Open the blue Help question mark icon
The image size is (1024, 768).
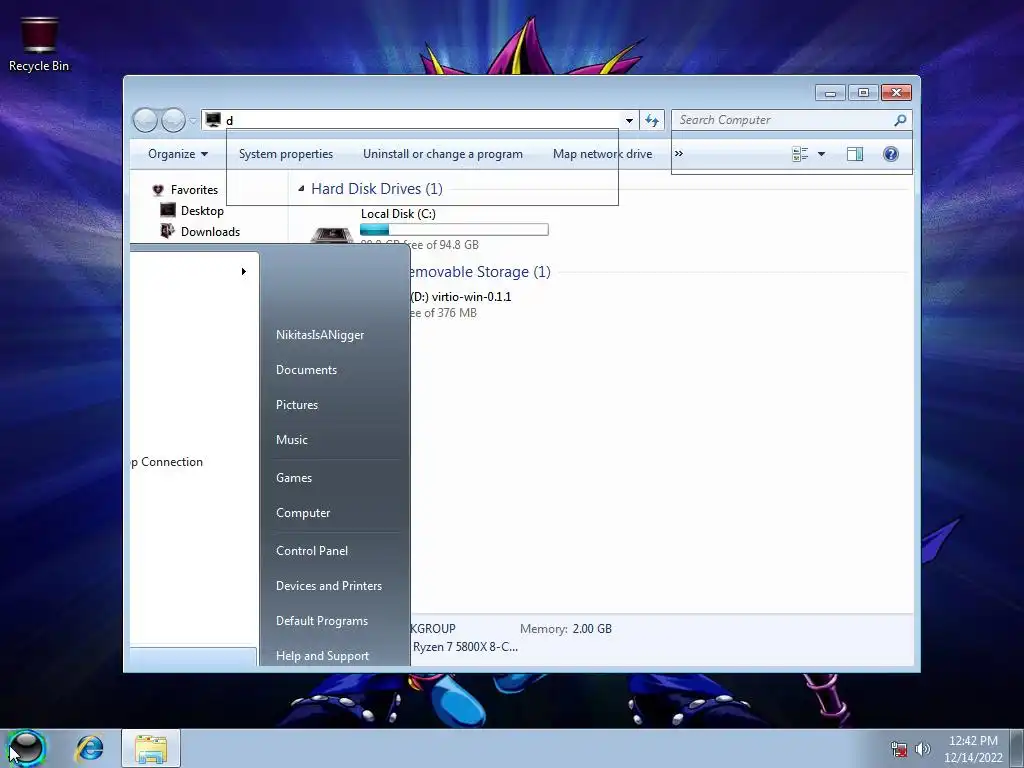tap(890, 154)
